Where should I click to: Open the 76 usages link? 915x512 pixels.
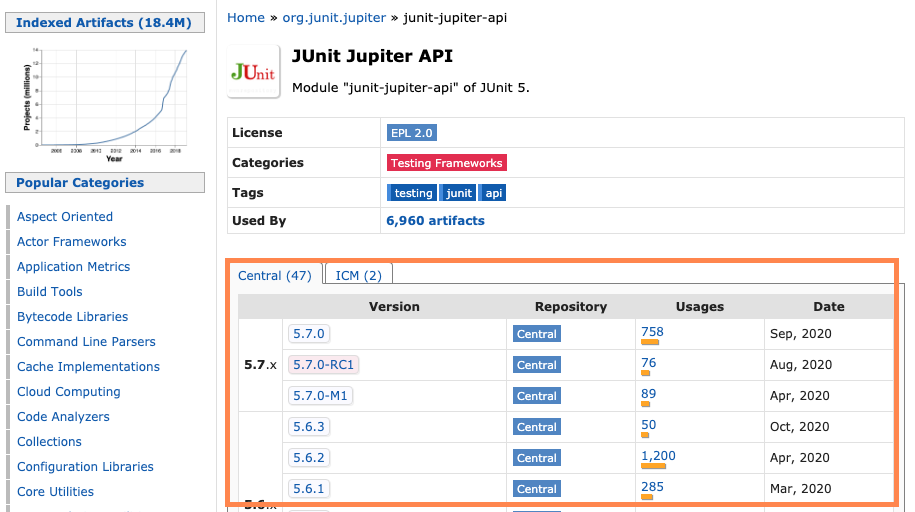pyautogui.click(x=648, y=363)
